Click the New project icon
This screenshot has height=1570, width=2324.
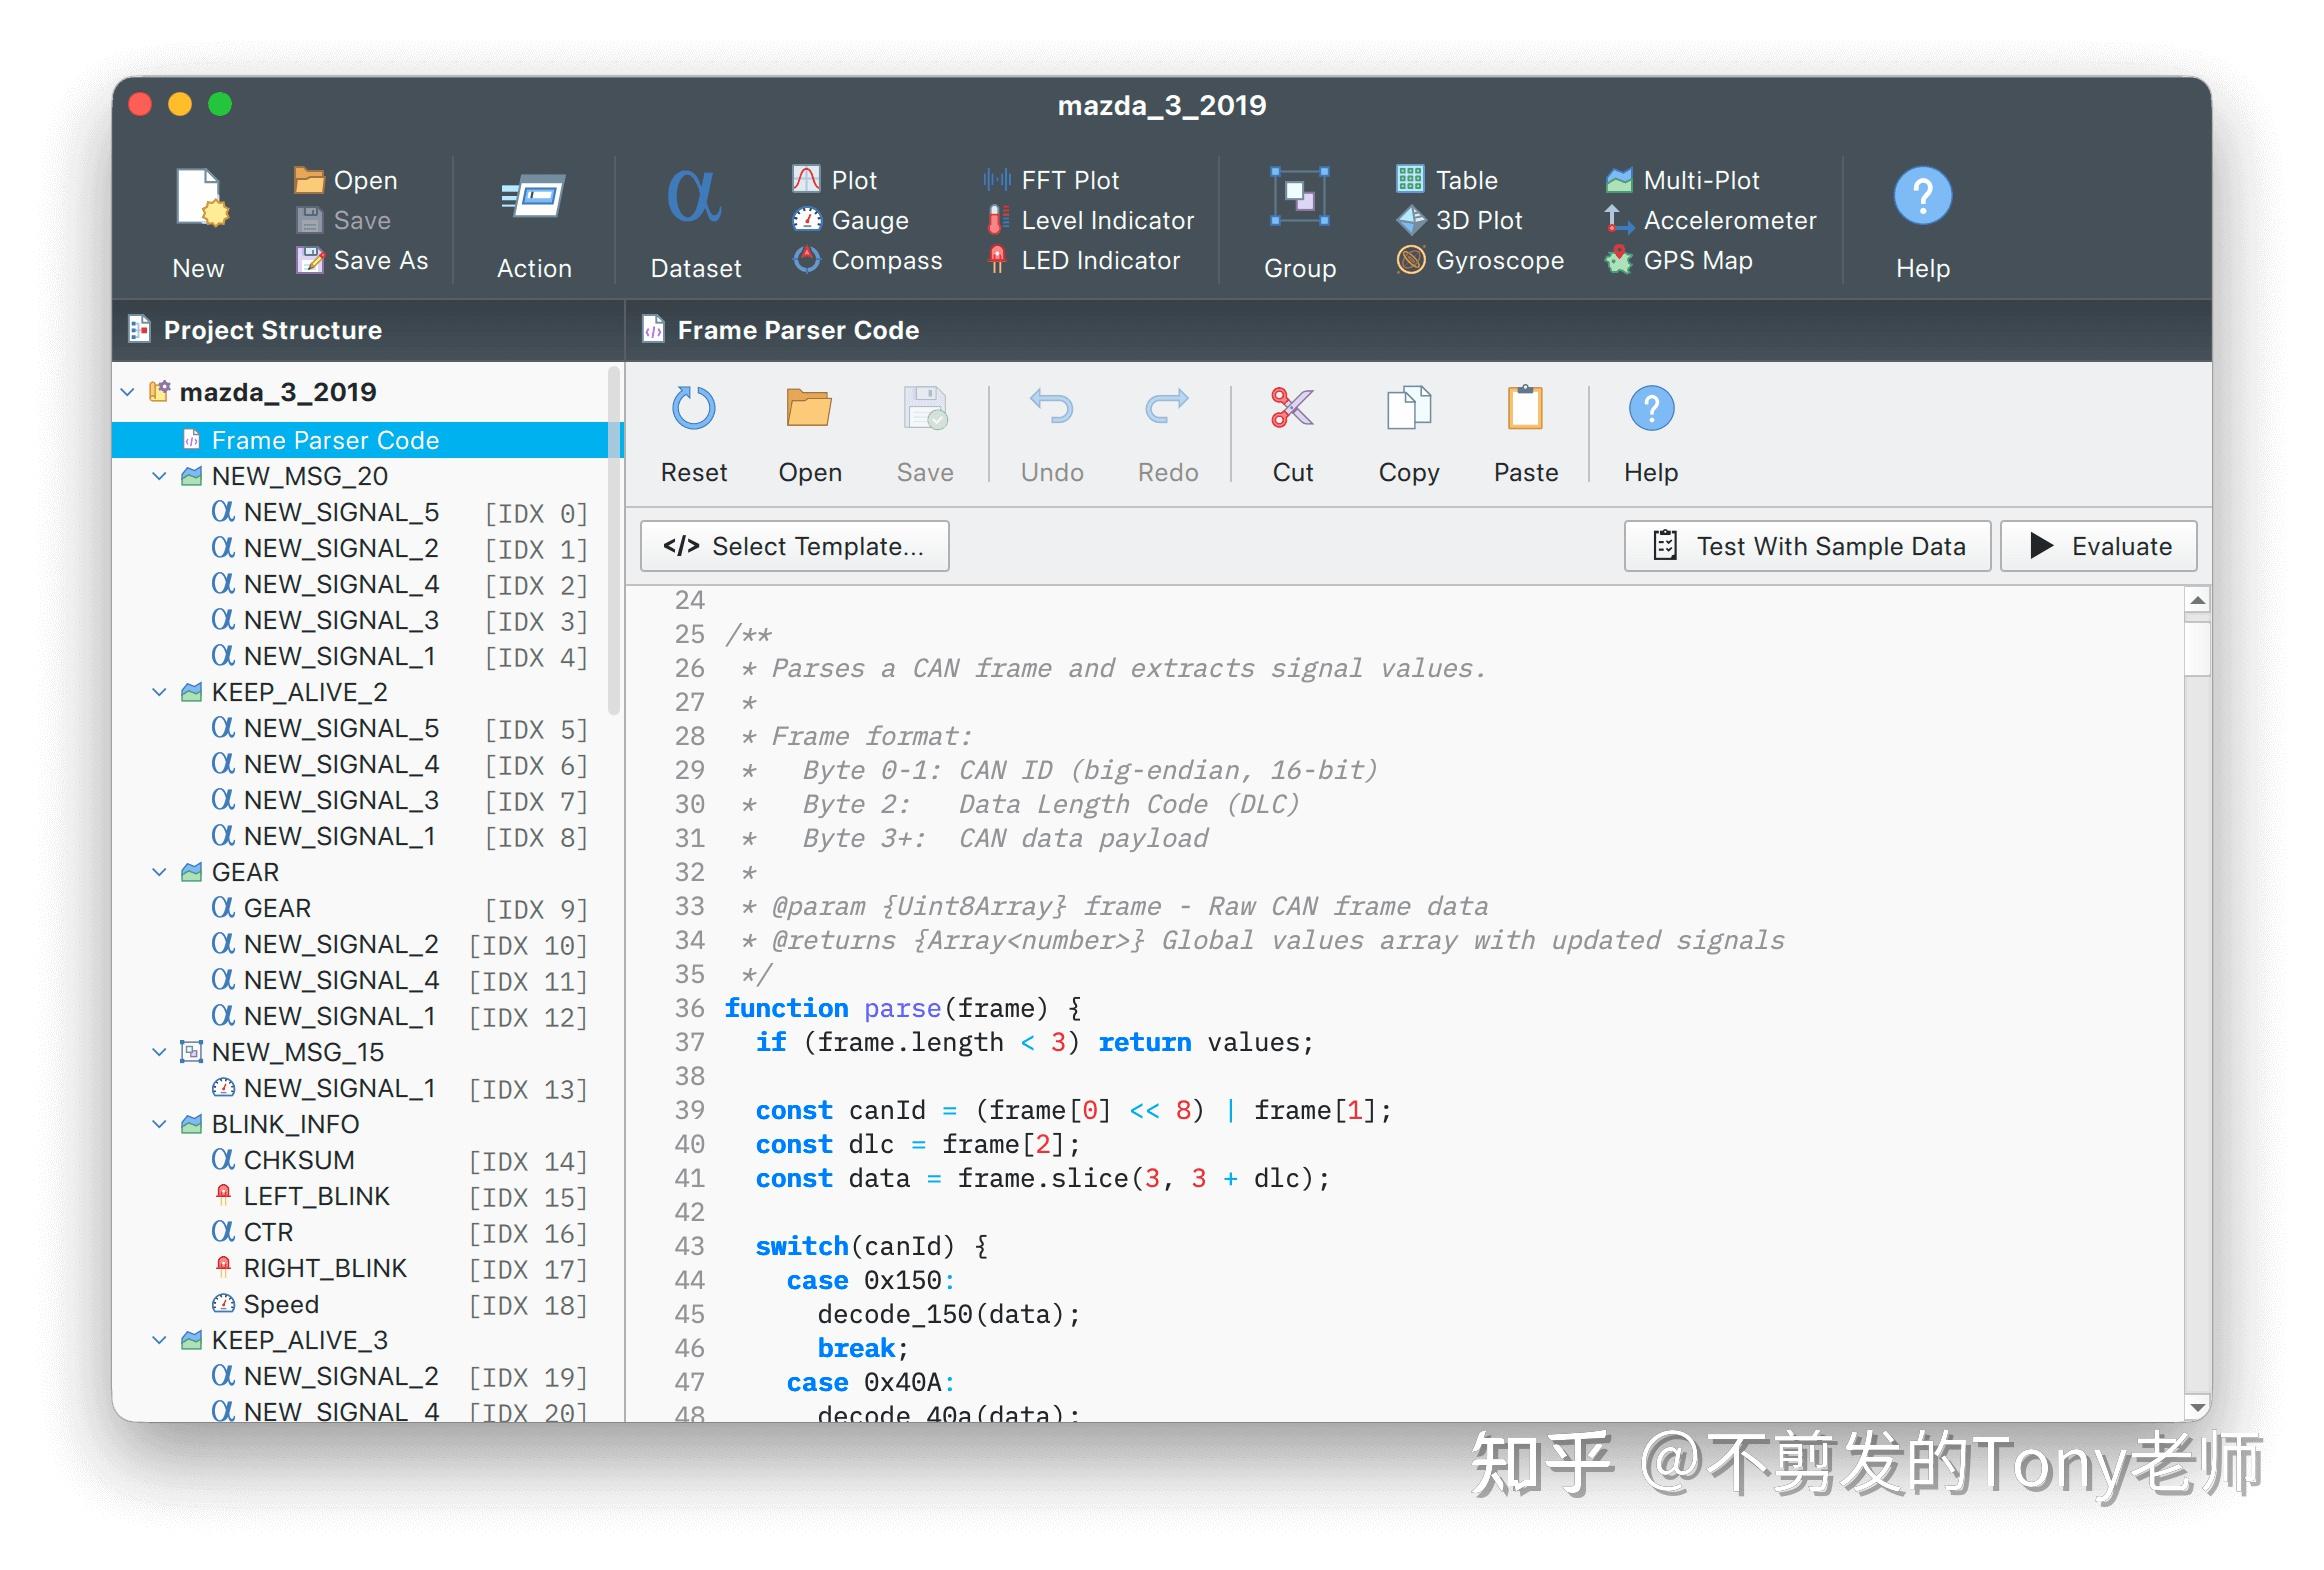(200, 200)
